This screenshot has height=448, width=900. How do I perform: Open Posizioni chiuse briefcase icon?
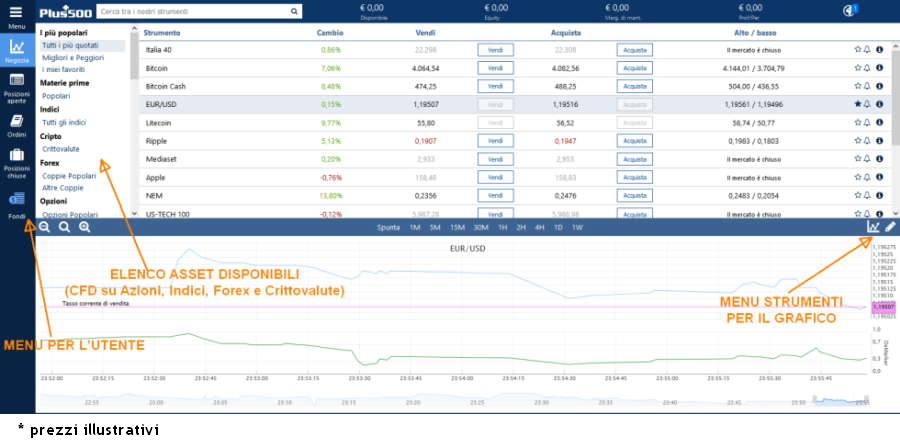coord(17,158)
